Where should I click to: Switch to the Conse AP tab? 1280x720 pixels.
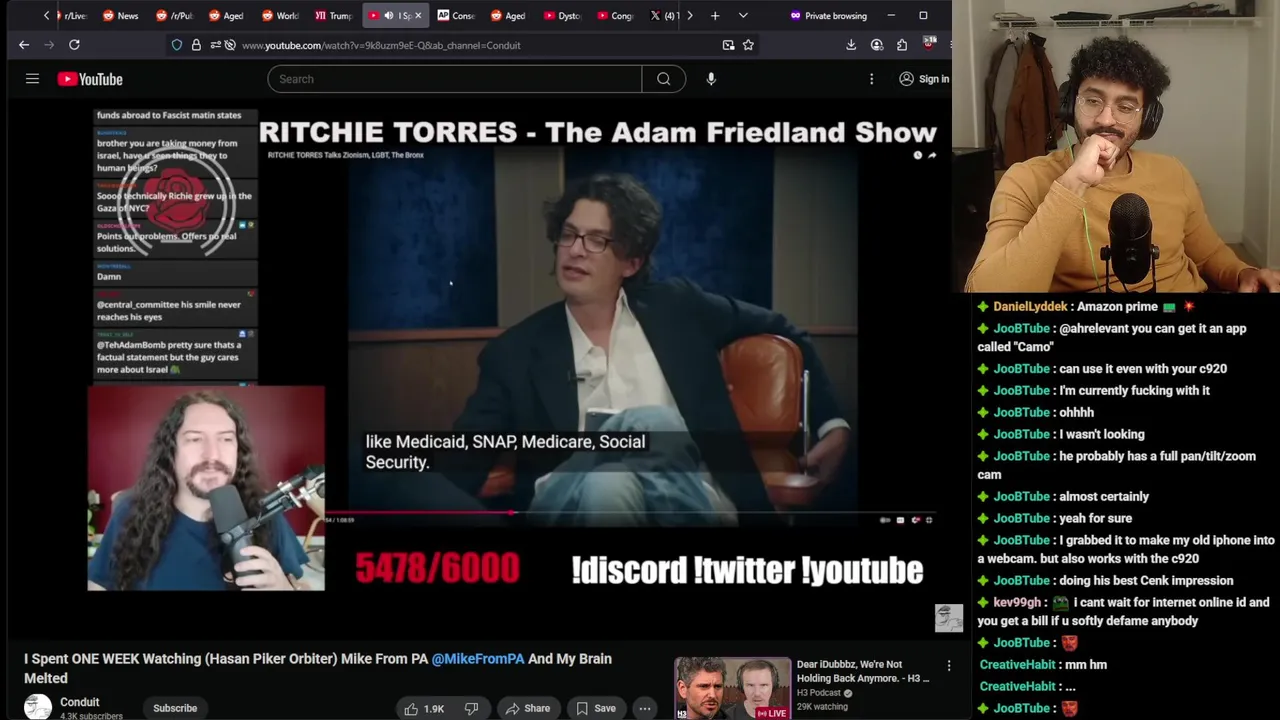click(x=455, y=16)
